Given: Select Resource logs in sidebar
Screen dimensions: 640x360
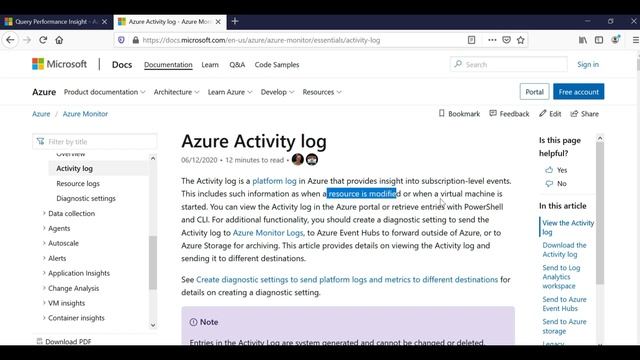Looking at the screenshot, I should [78, 183].
